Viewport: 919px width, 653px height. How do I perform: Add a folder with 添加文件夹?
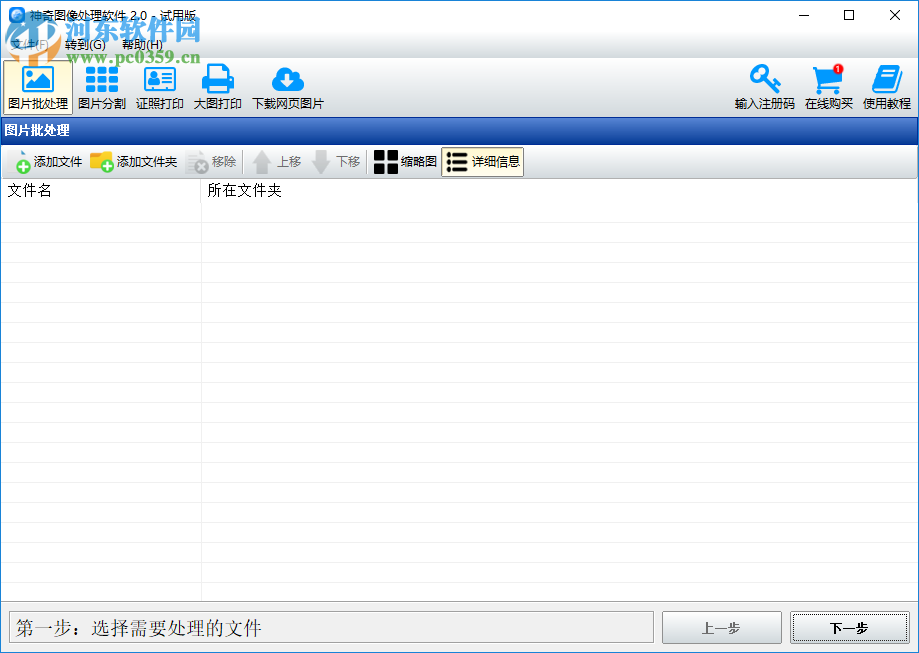pyautogui.click(x=133, y=161)
